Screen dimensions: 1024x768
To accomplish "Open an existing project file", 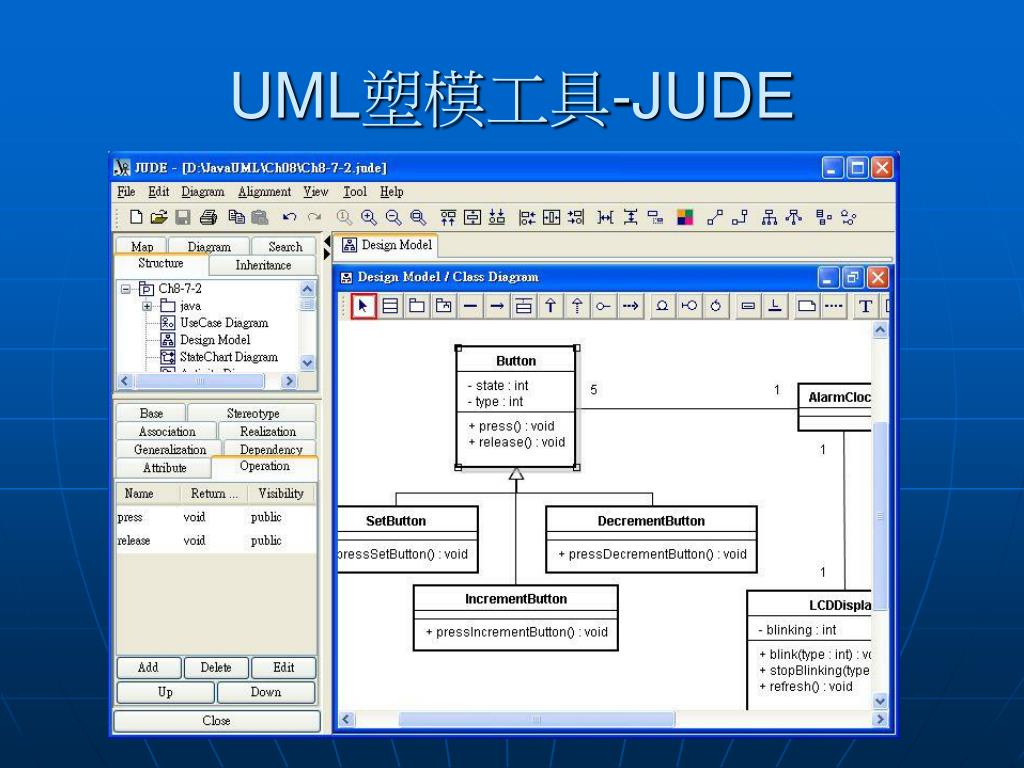I will pyautogui.click(x=159, y=217).
